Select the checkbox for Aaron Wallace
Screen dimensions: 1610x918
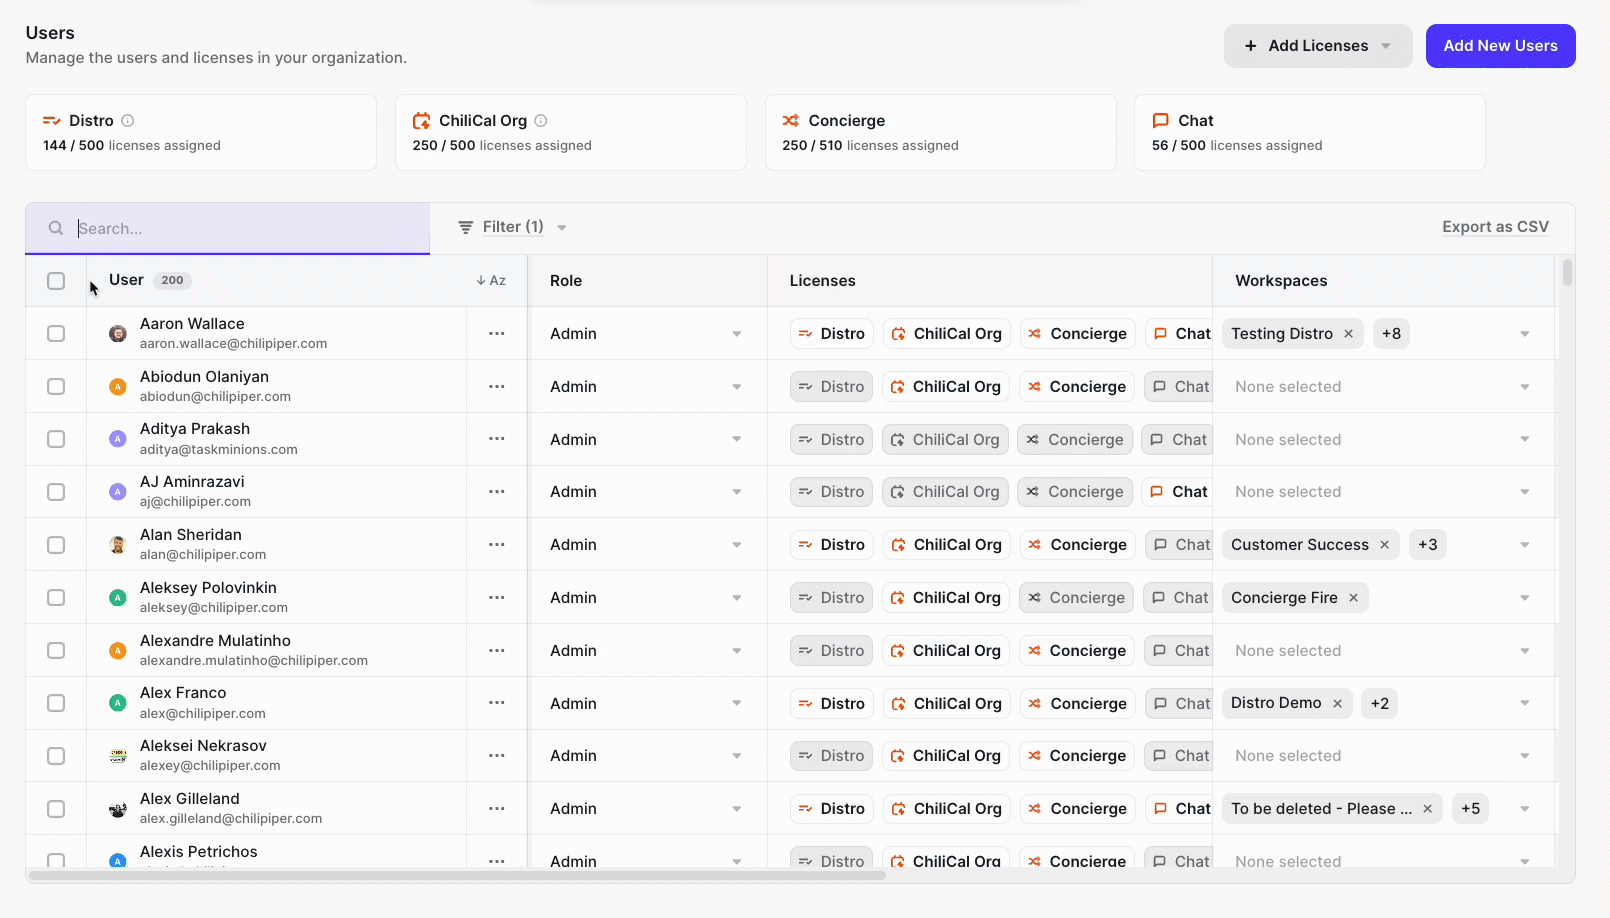[56, 333]
